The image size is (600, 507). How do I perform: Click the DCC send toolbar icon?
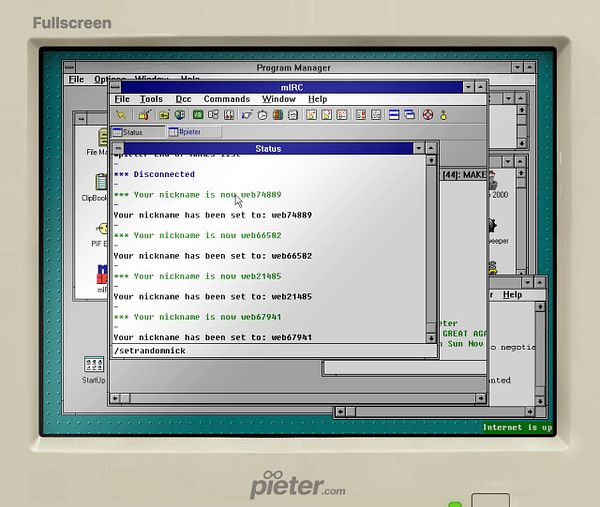247,115
